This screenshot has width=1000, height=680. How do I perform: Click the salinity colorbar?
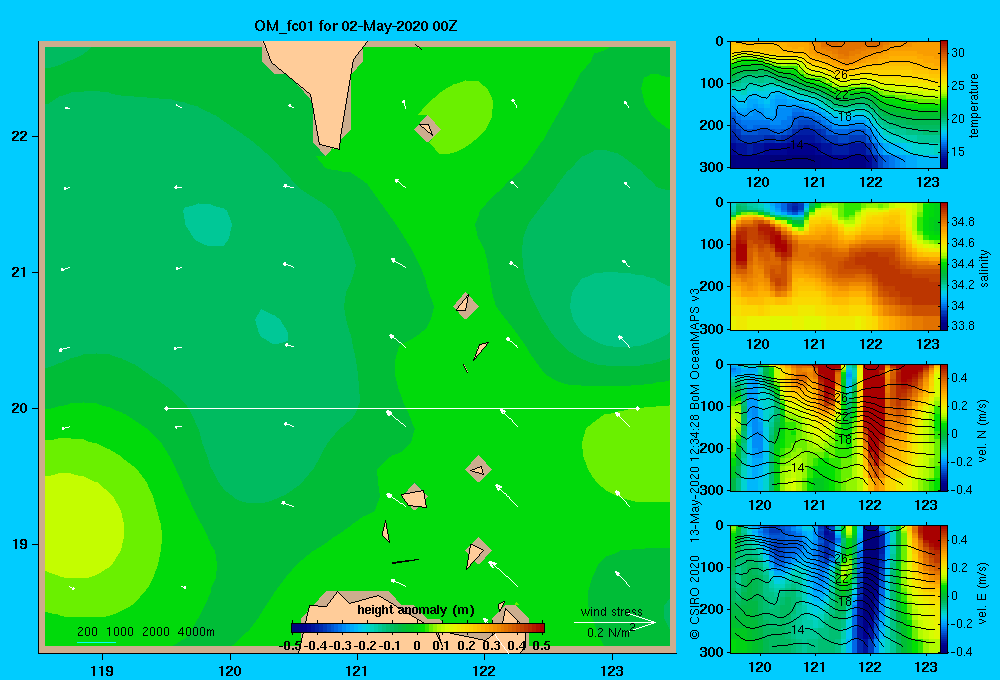(944, 266)
